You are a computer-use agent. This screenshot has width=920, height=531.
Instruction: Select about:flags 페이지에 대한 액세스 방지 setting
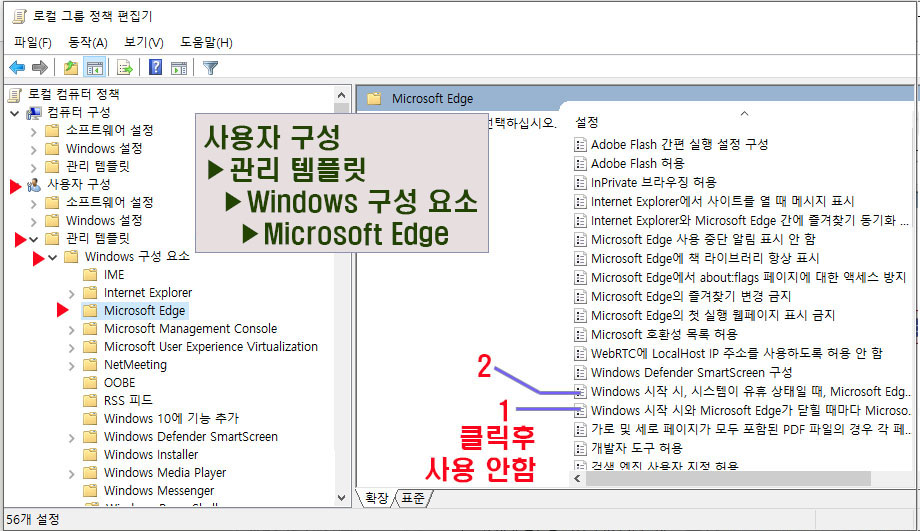(x=749, y=278)
